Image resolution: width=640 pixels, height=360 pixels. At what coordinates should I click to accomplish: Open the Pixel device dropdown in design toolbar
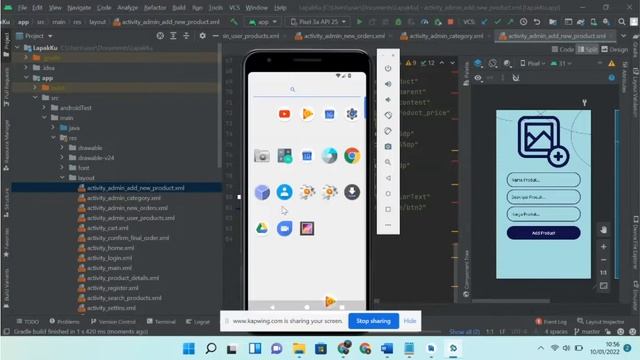533,63
